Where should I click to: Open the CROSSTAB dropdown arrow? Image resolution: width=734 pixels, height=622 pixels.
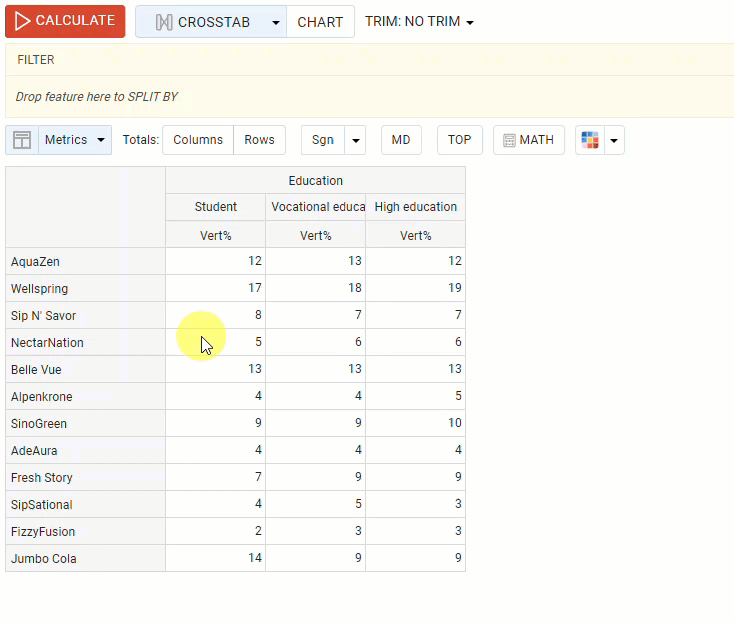[x=275, y=22]
